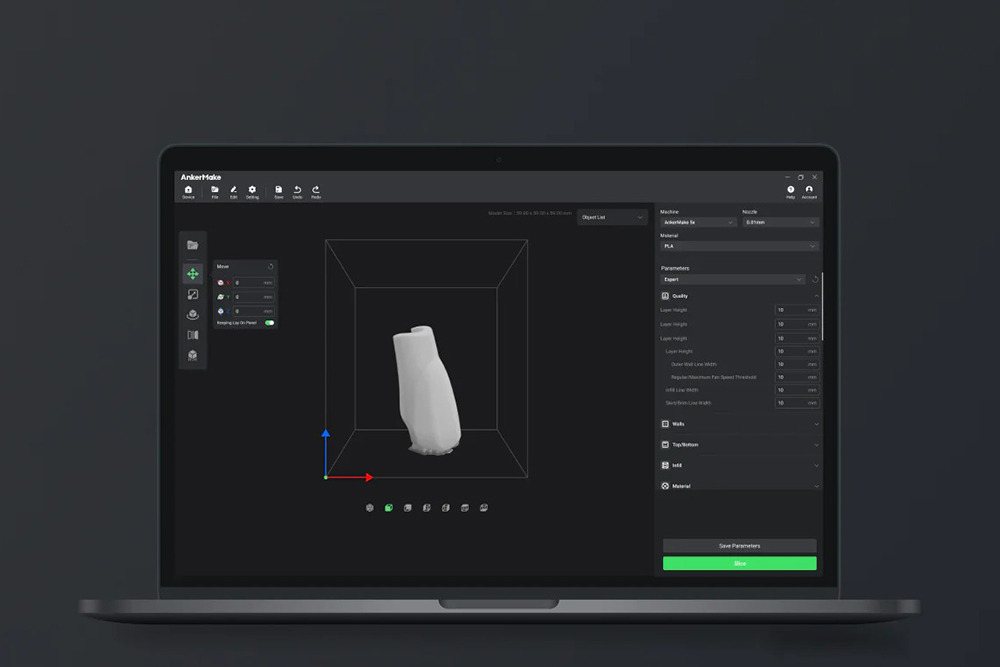
Task: Toggle the Keeping Lay On Panel switch
Action: point(270,322)
